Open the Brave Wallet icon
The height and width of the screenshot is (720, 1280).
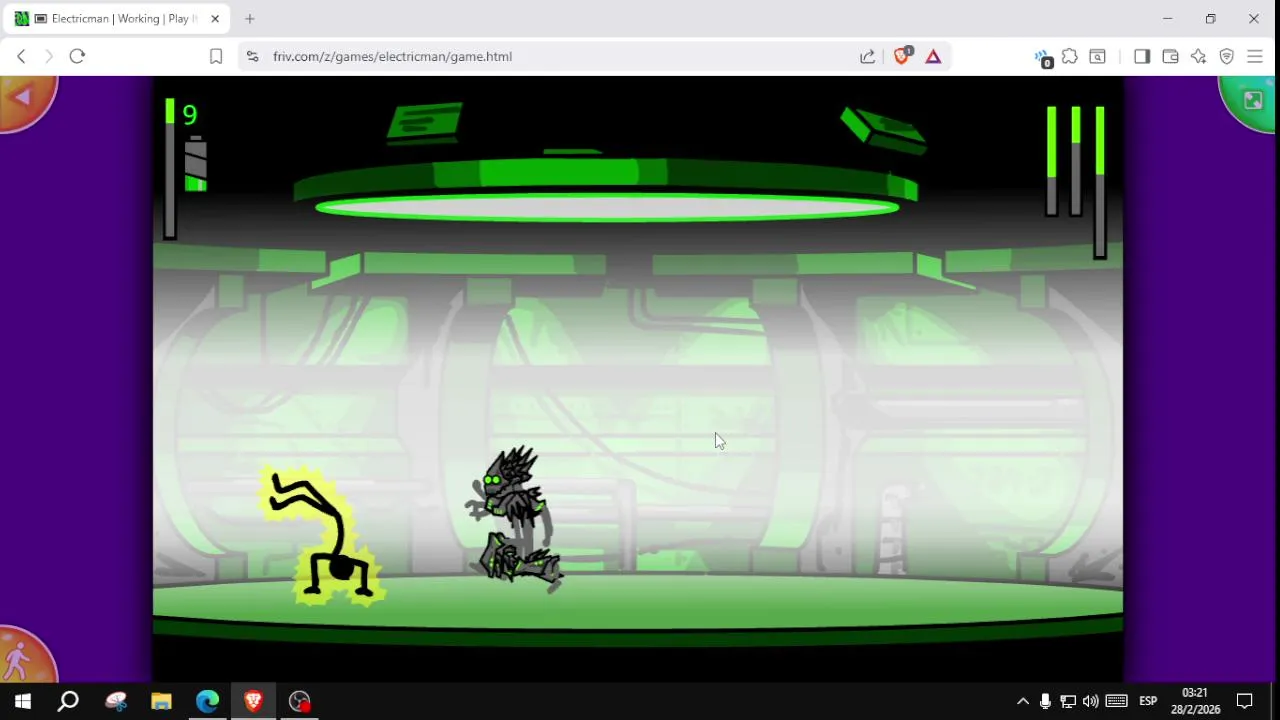[1170, 57]
